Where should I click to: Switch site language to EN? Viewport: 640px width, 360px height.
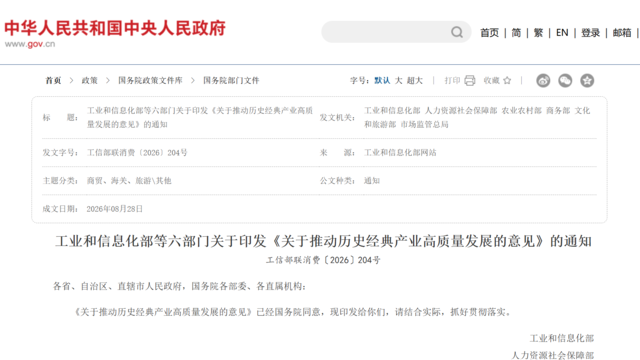pos(562,33)
